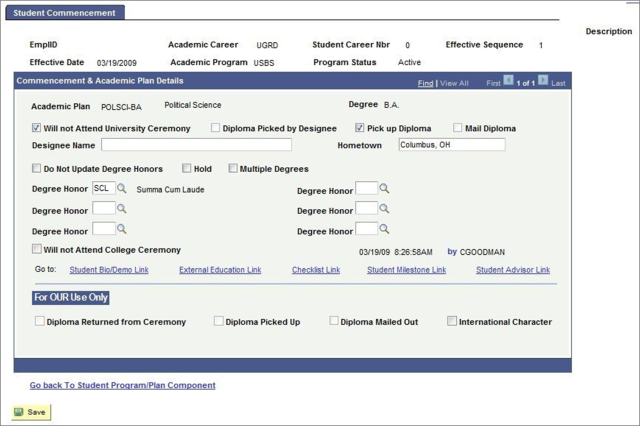Click third left Degree Honor input box
Image resolution: width=640 pixels, height=426 pixels.
[104, 229]
